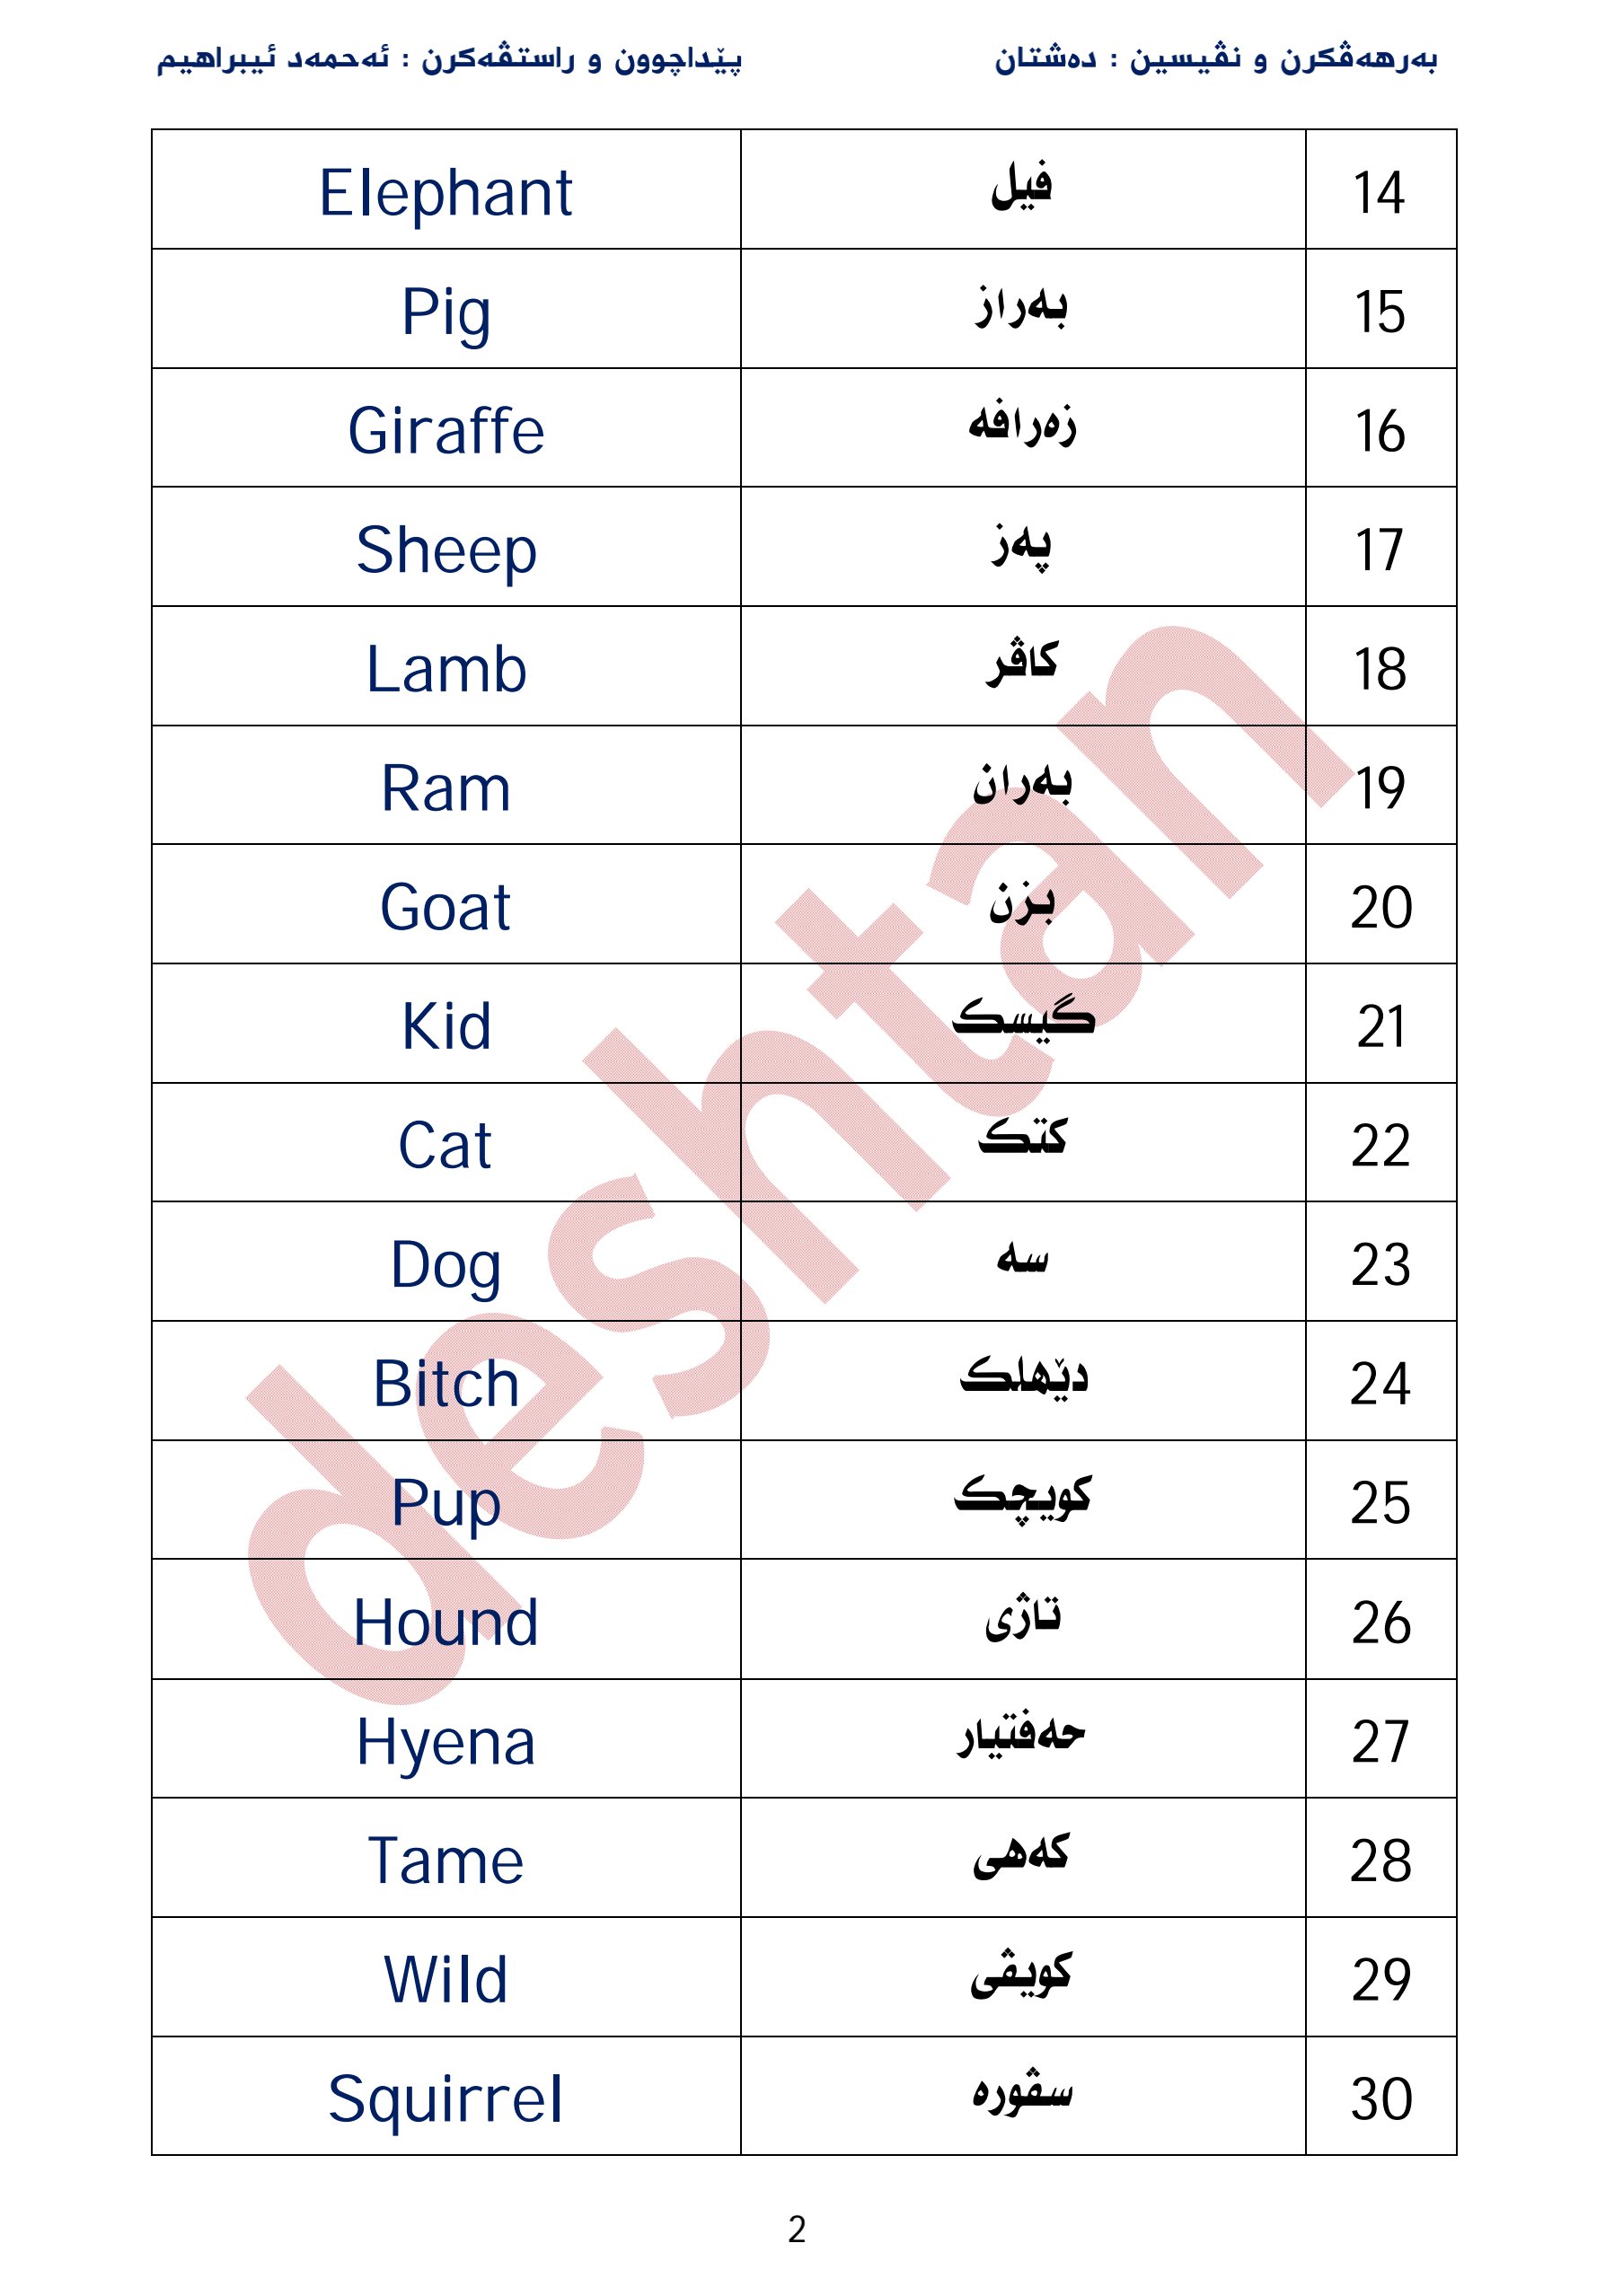Image resolution: width=1623 pixels, height=2296 pixels.
Task: Click the page number 2 at bottom
Action: (796, 2229)
